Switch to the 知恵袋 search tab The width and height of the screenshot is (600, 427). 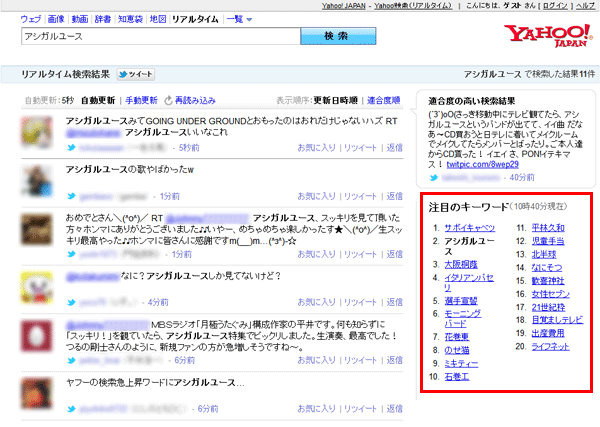click(130, 19)
